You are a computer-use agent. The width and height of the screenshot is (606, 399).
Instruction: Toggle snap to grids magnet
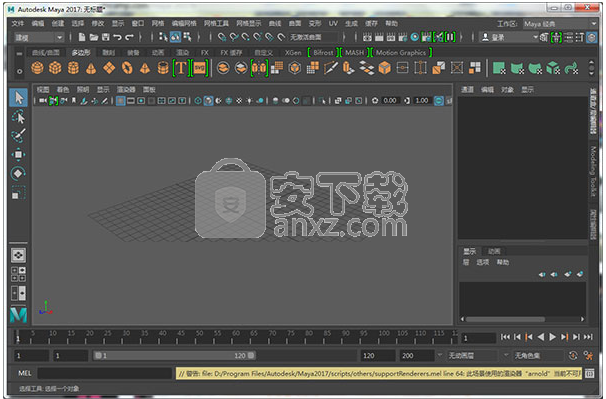pos(222,37)
